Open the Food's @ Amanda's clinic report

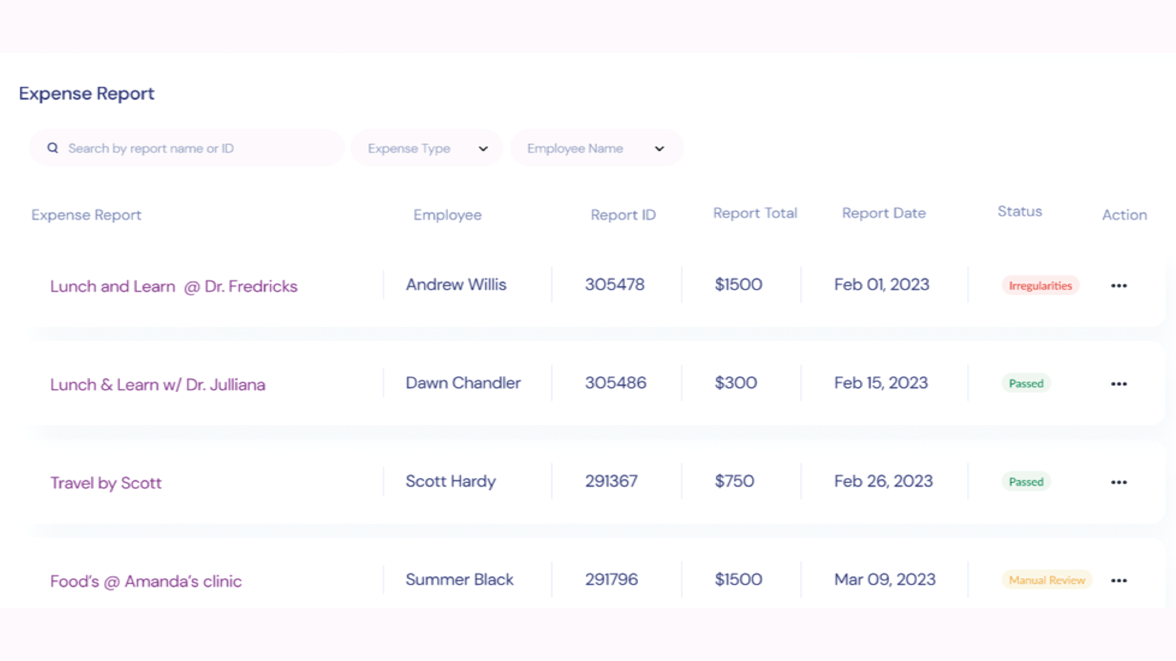click(x=144, y=579)
